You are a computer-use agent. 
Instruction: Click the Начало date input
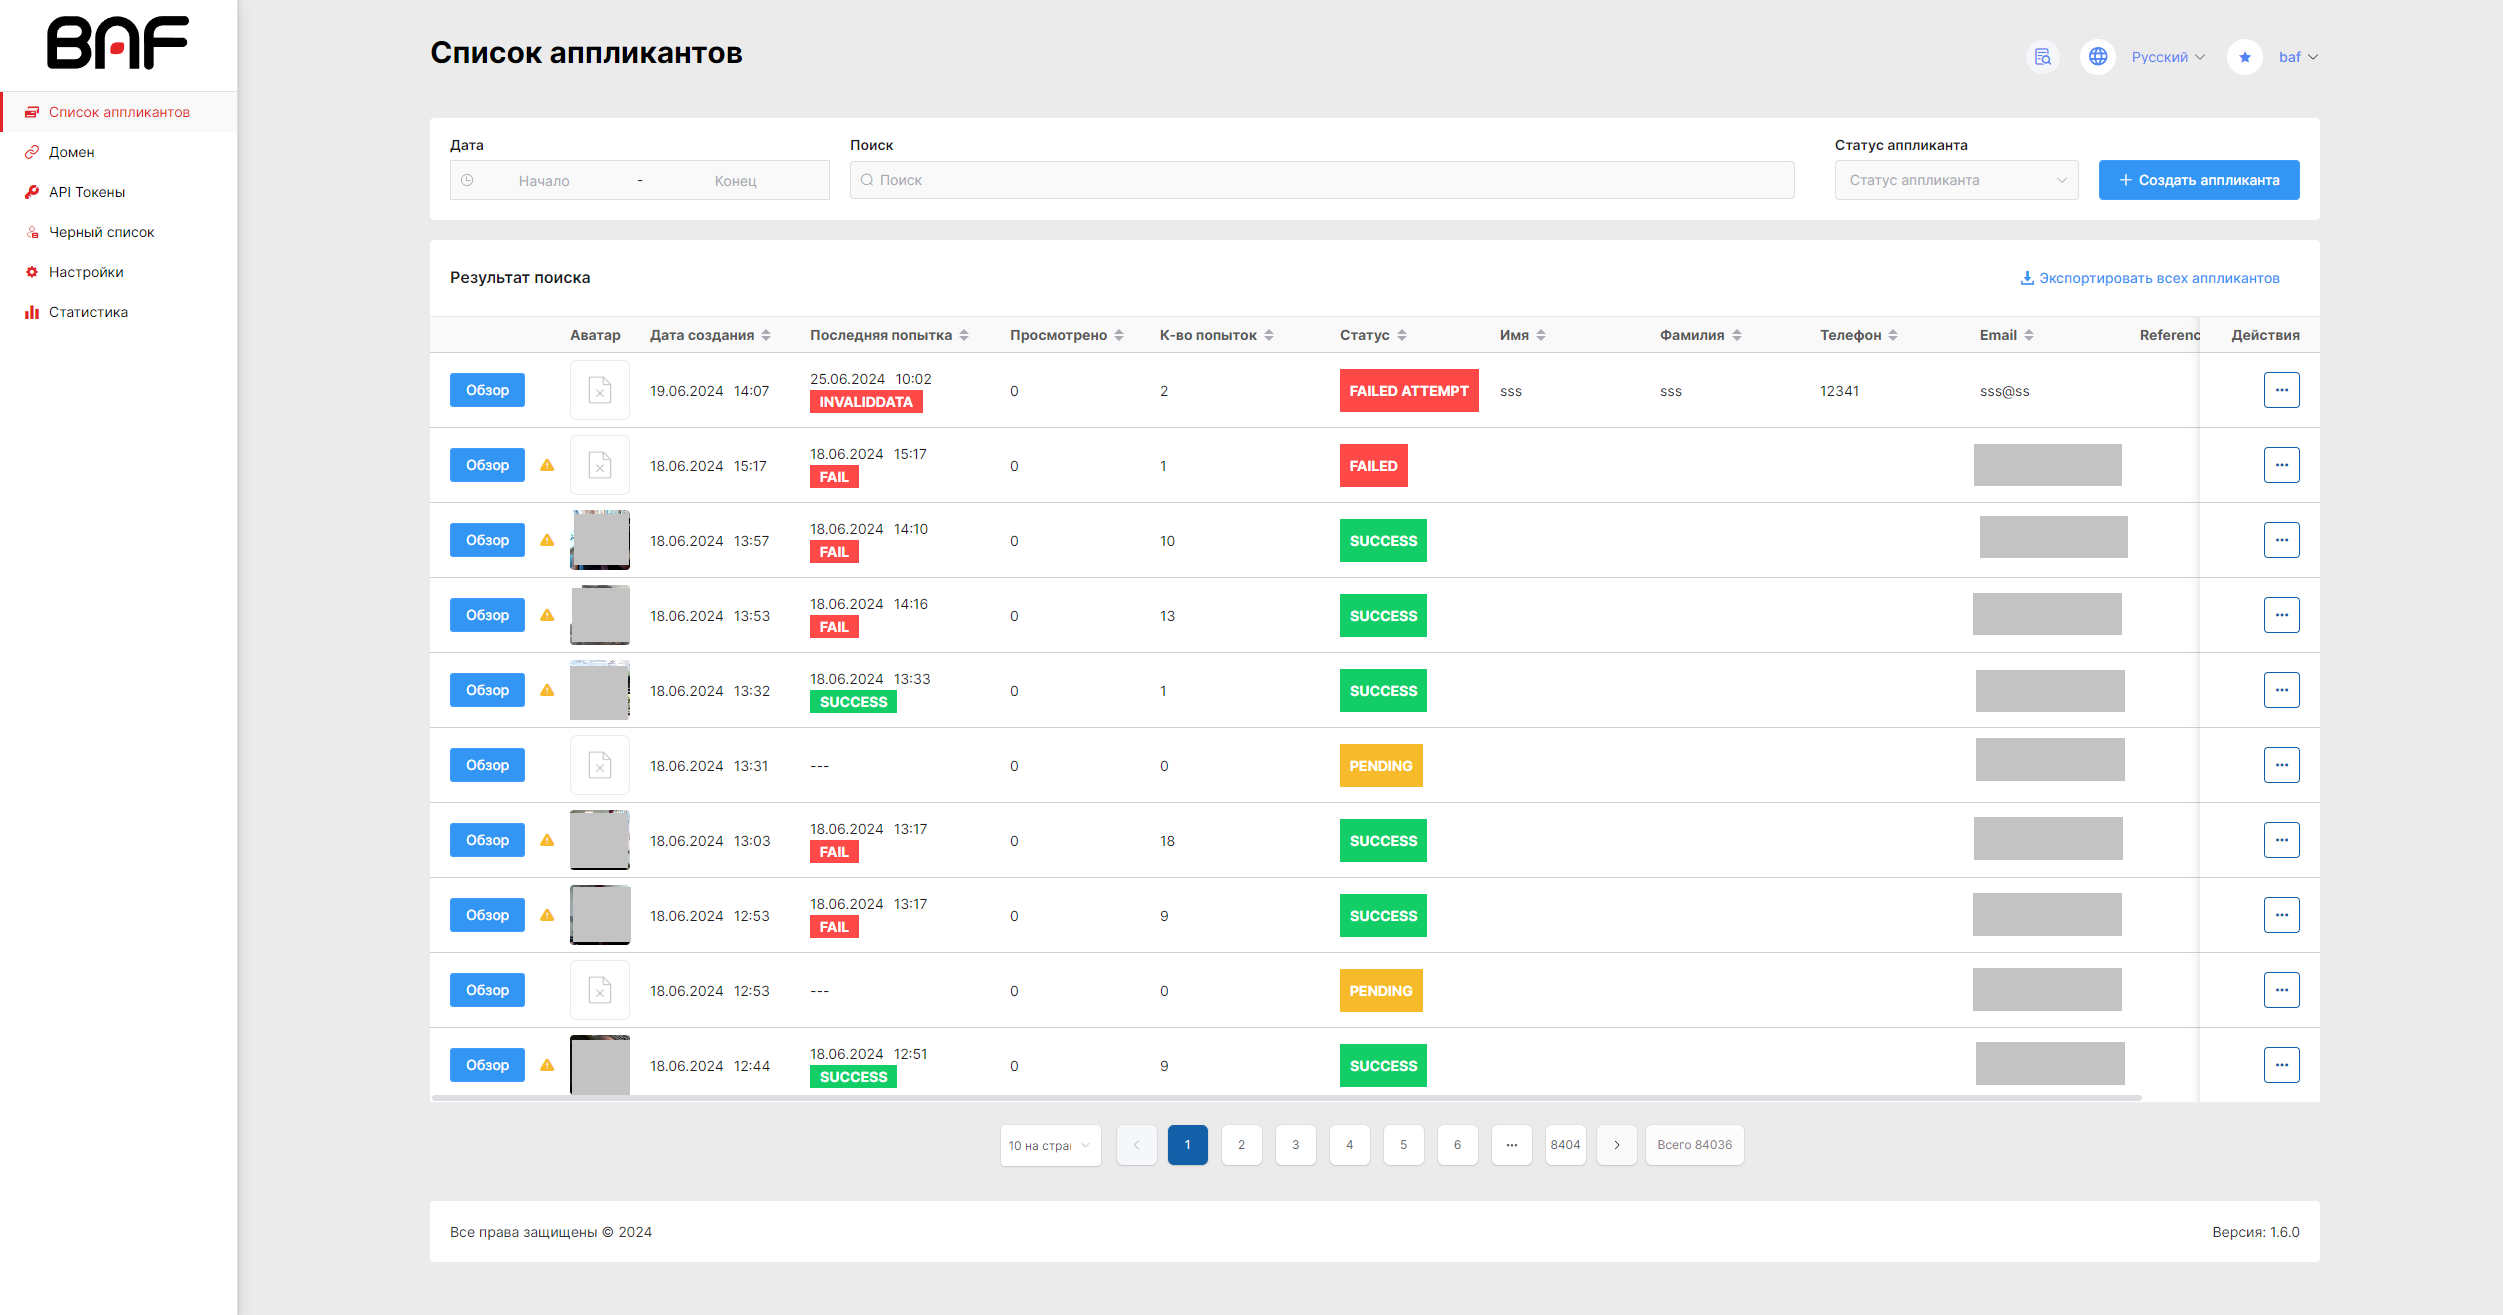coord(544,181)
